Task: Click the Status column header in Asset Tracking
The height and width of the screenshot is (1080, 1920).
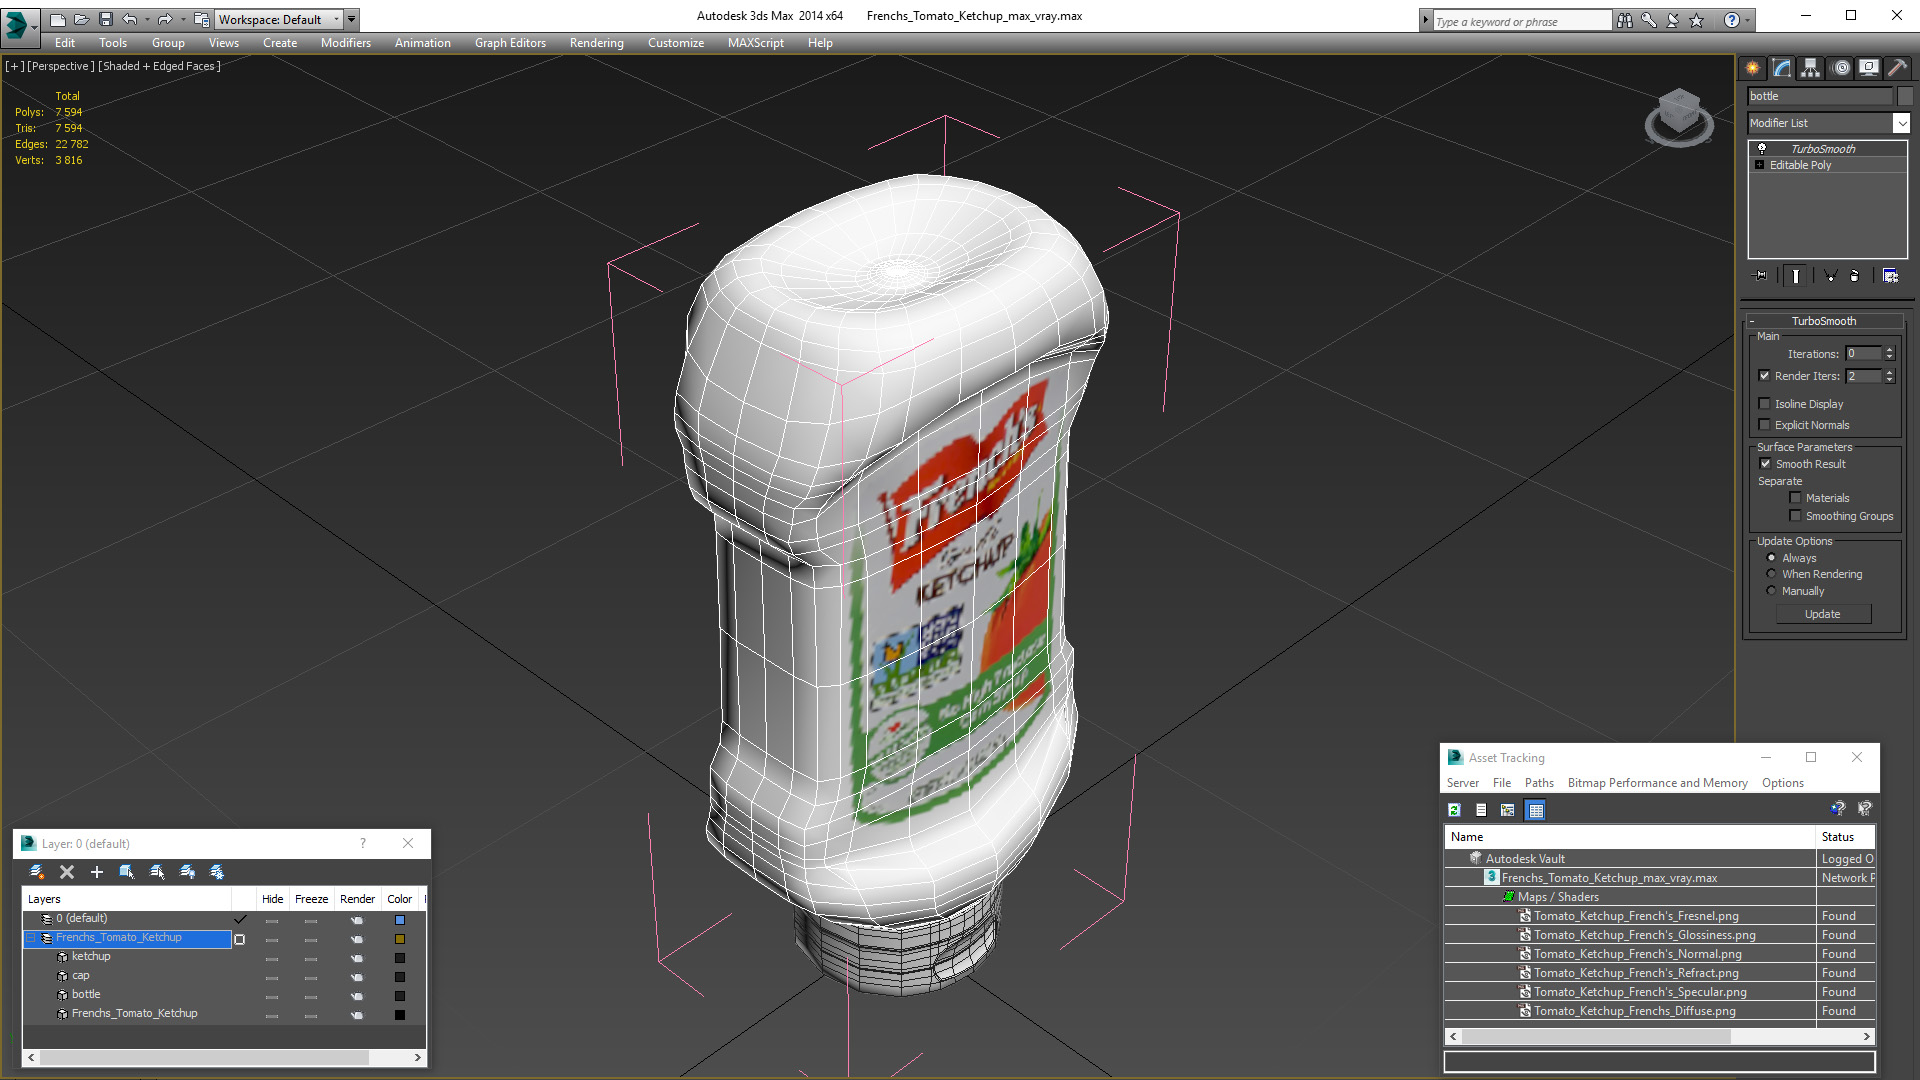Action: (x=1846, y=837)
